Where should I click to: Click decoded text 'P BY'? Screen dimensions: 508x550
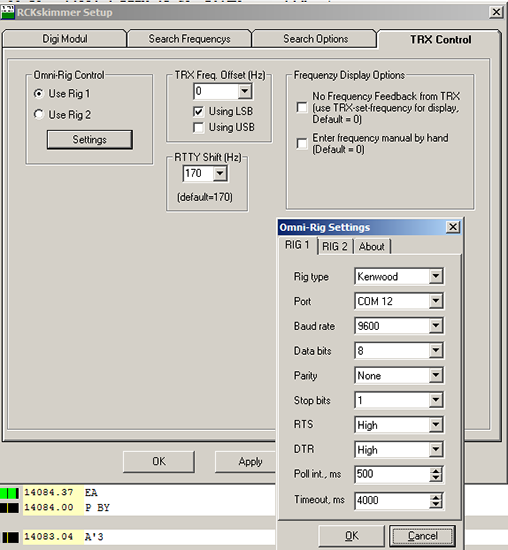[x=98, y=508]
